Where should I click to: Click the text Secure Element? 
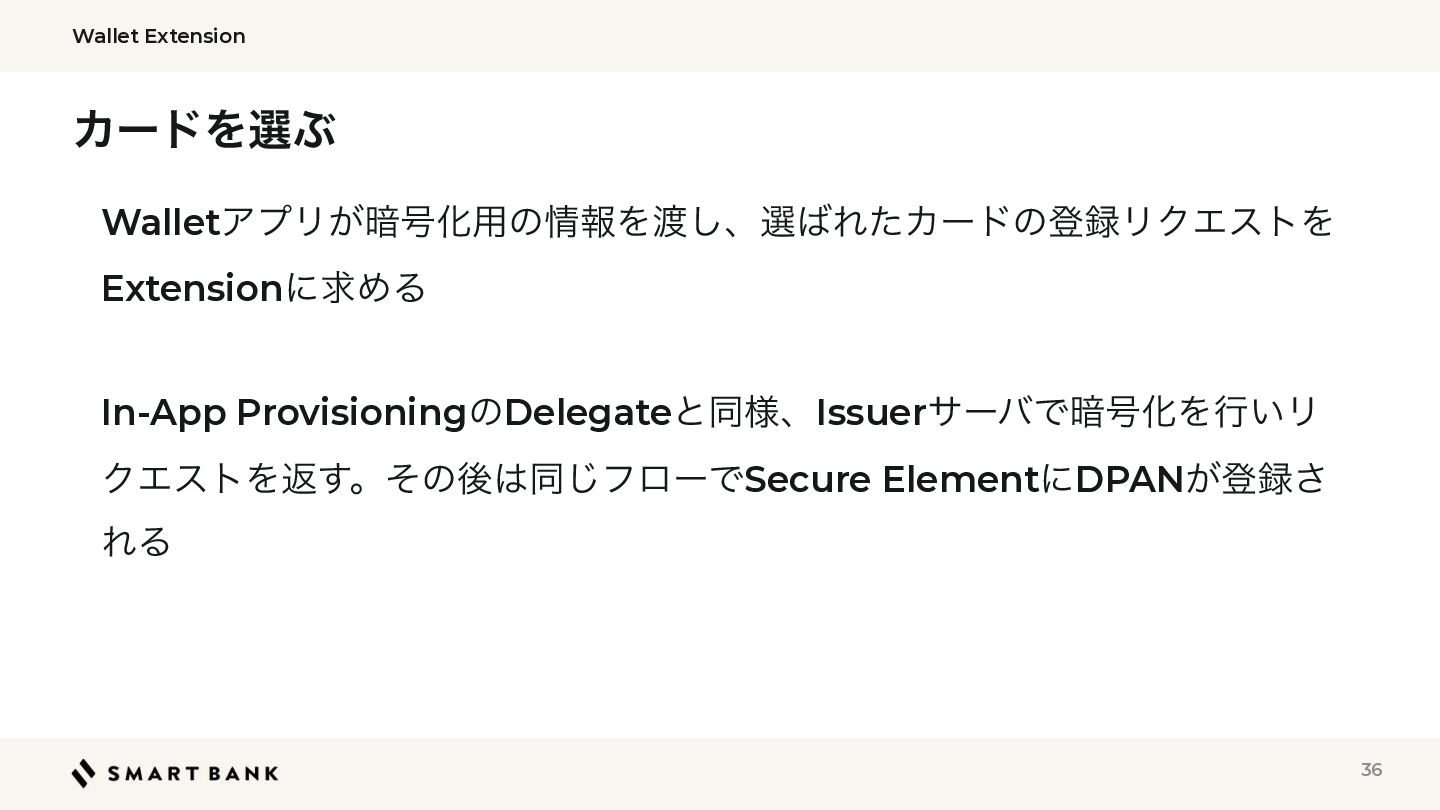[892, 479]
